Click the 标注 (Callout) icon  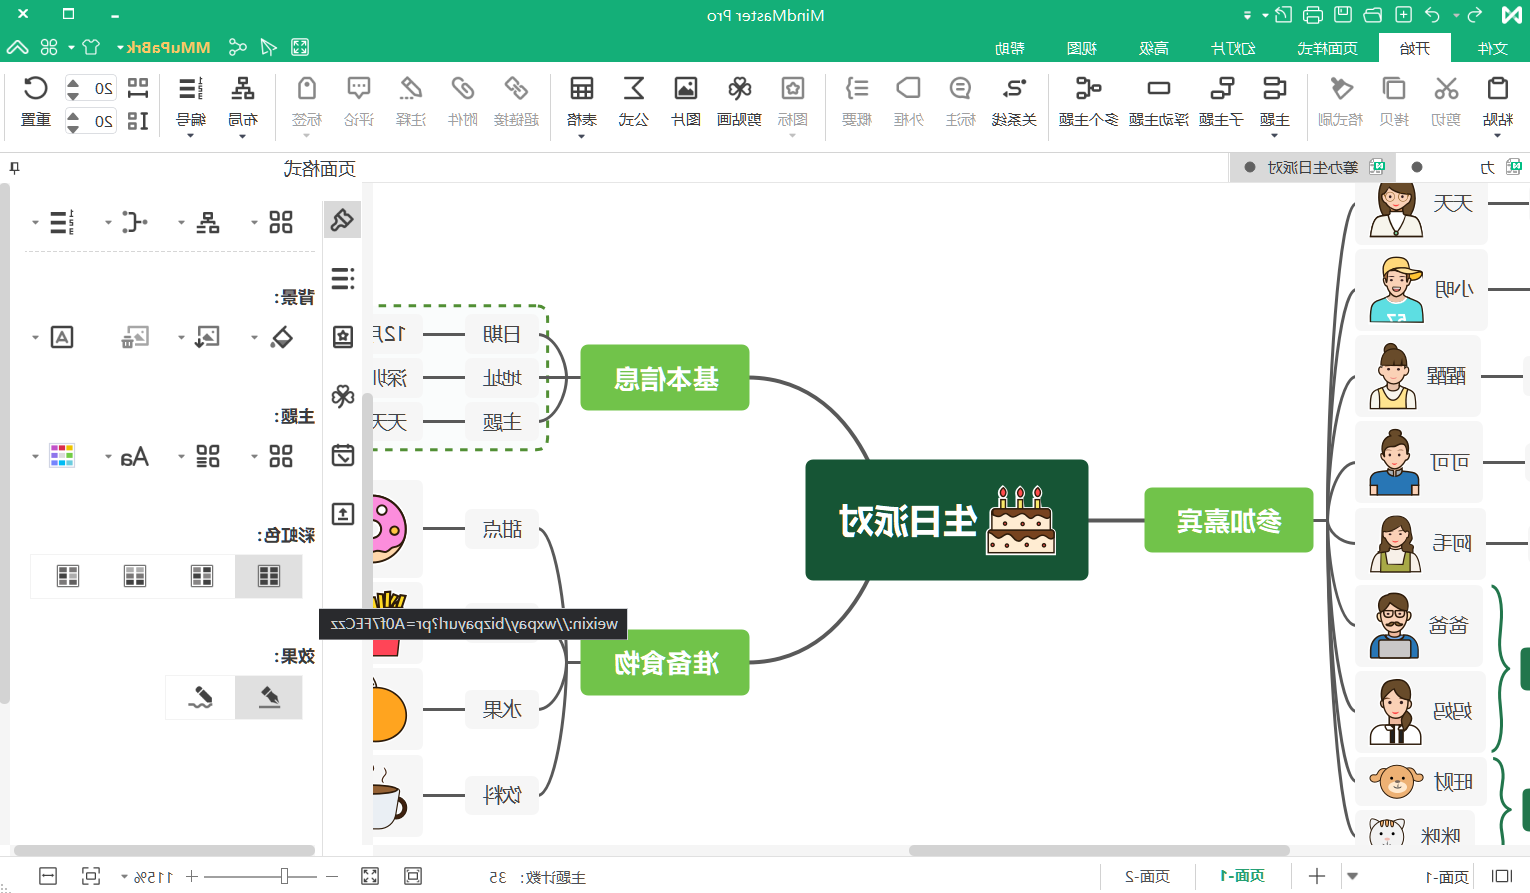pos(960,88)
